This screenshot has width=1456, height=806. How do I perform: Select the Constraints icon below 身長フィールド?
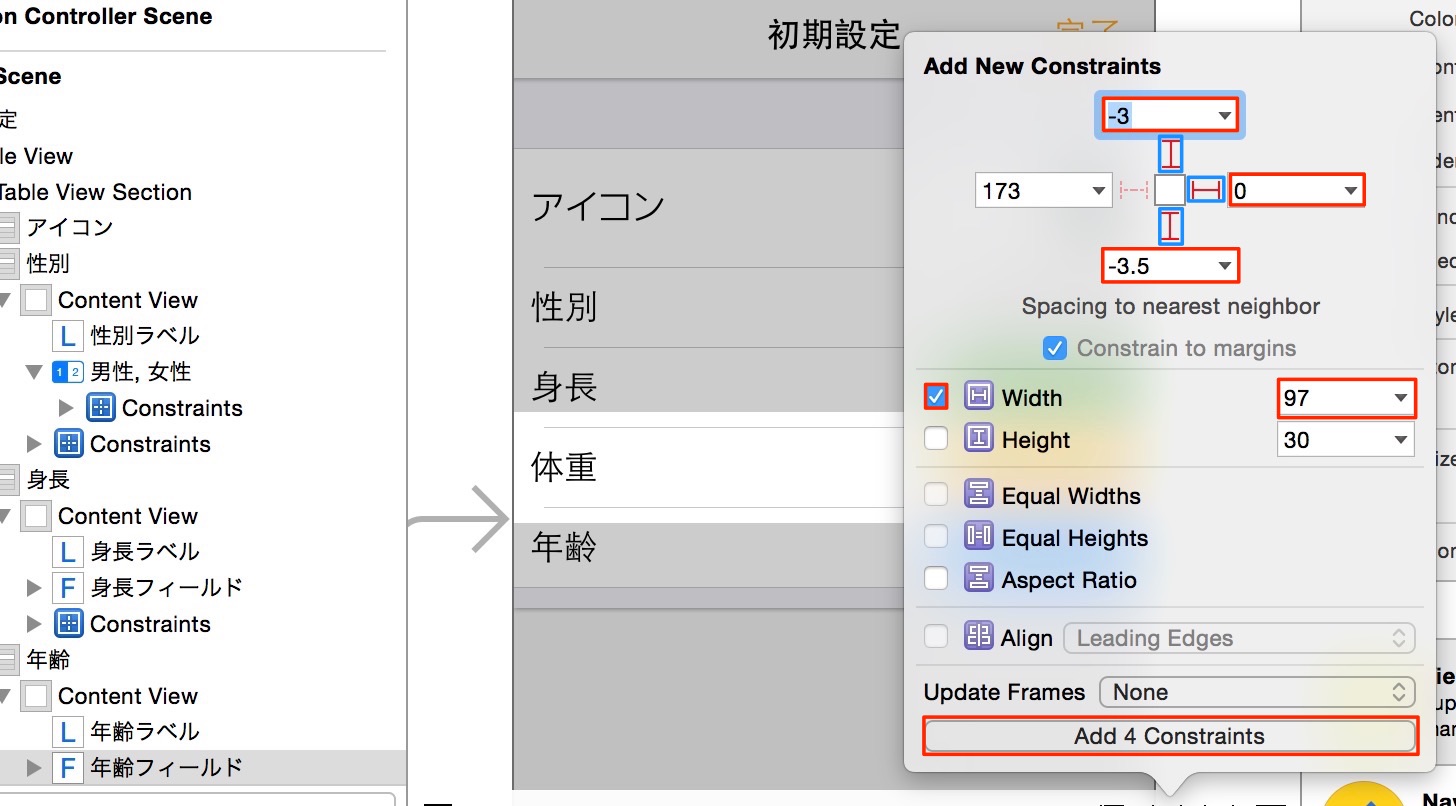[x=68, y=624]
